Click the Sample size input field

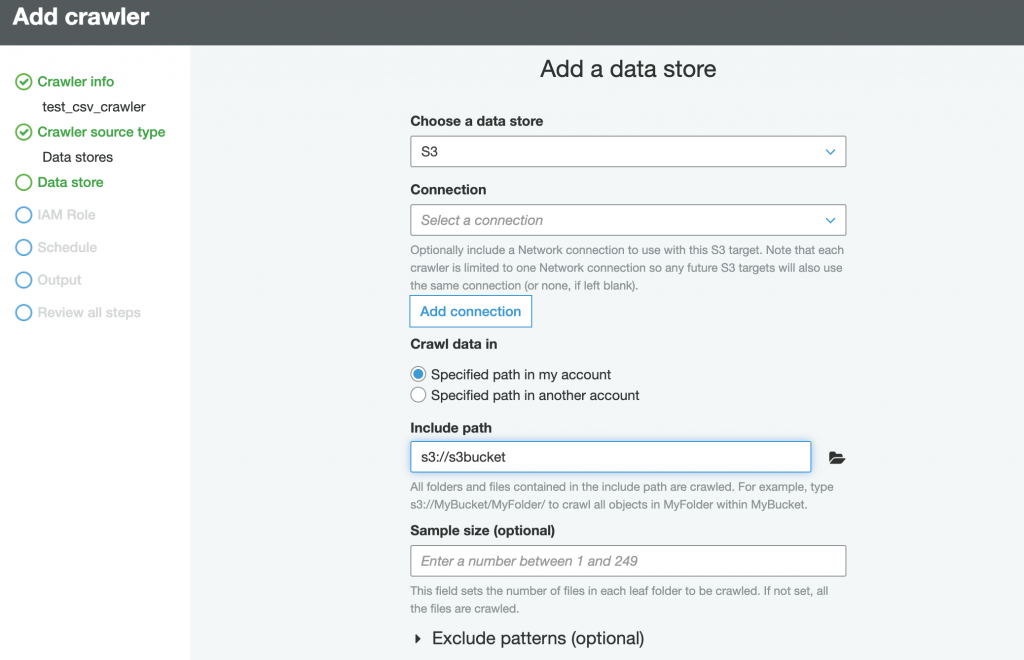point(628,561)
